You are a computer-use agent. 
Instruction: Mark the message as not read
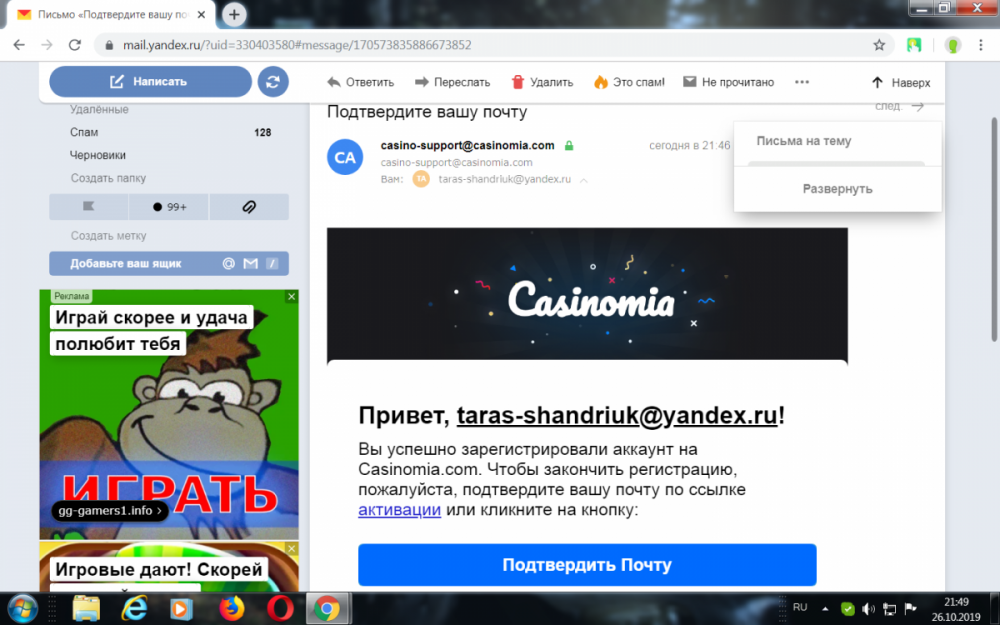point(728,82)
